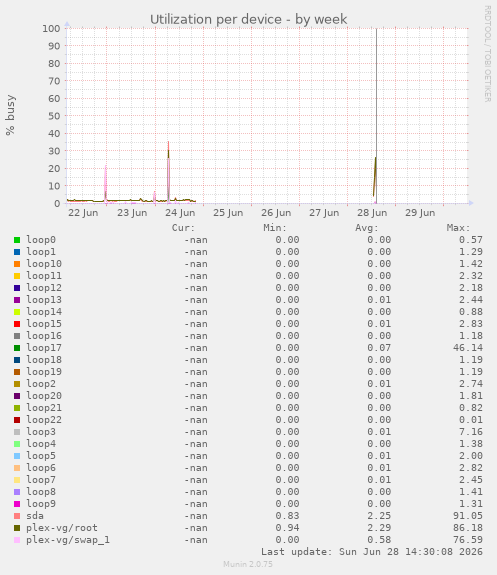
Task: Click the Max value 46.14 for loop17
Action: pyautogui.click(x=468, y=348)
